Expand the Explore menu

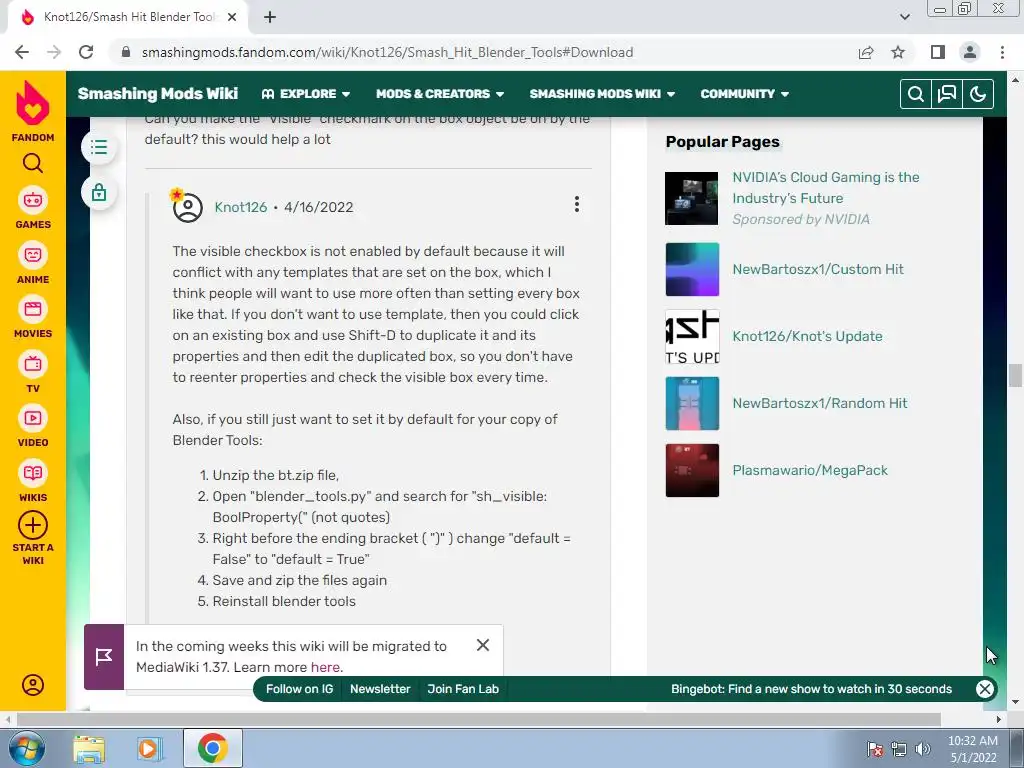pyautogui.click(x=306, y=94)
